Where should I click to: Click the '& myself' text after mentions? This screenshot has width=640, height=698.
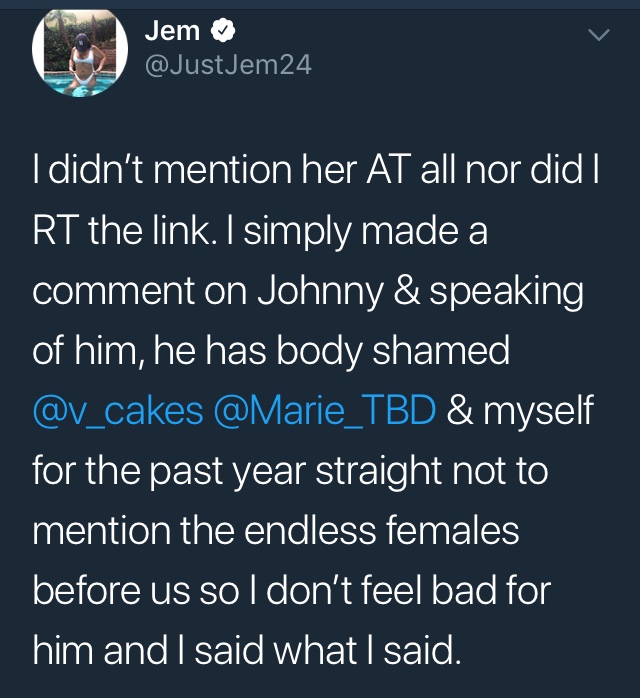520,410
